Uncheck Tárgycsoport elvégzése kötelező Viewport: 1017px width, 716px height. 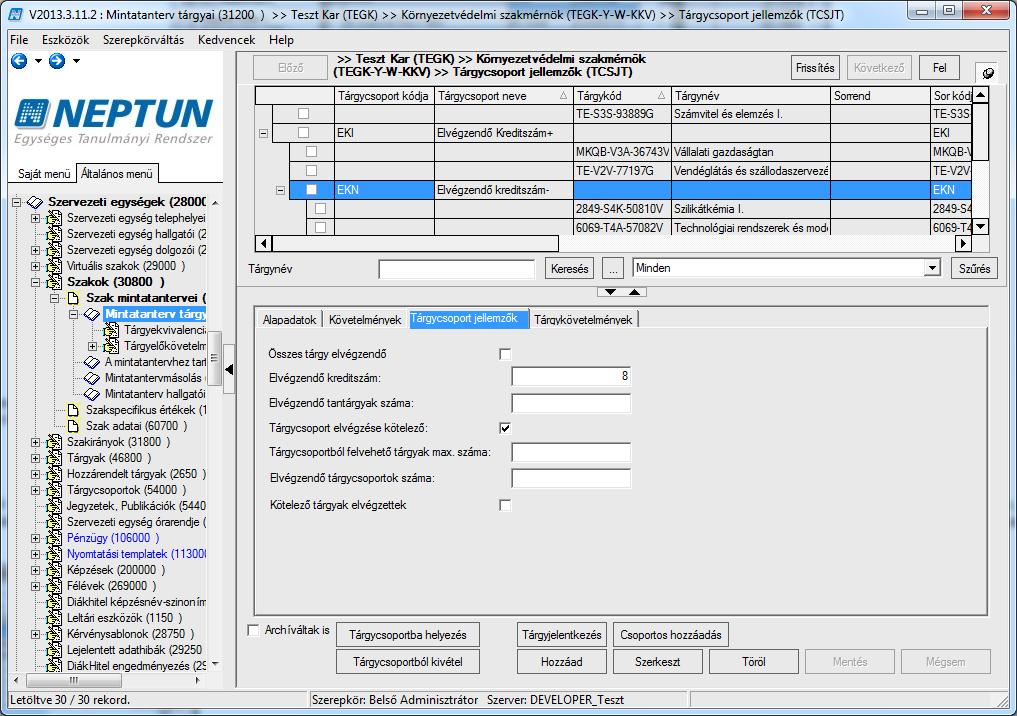505,428
